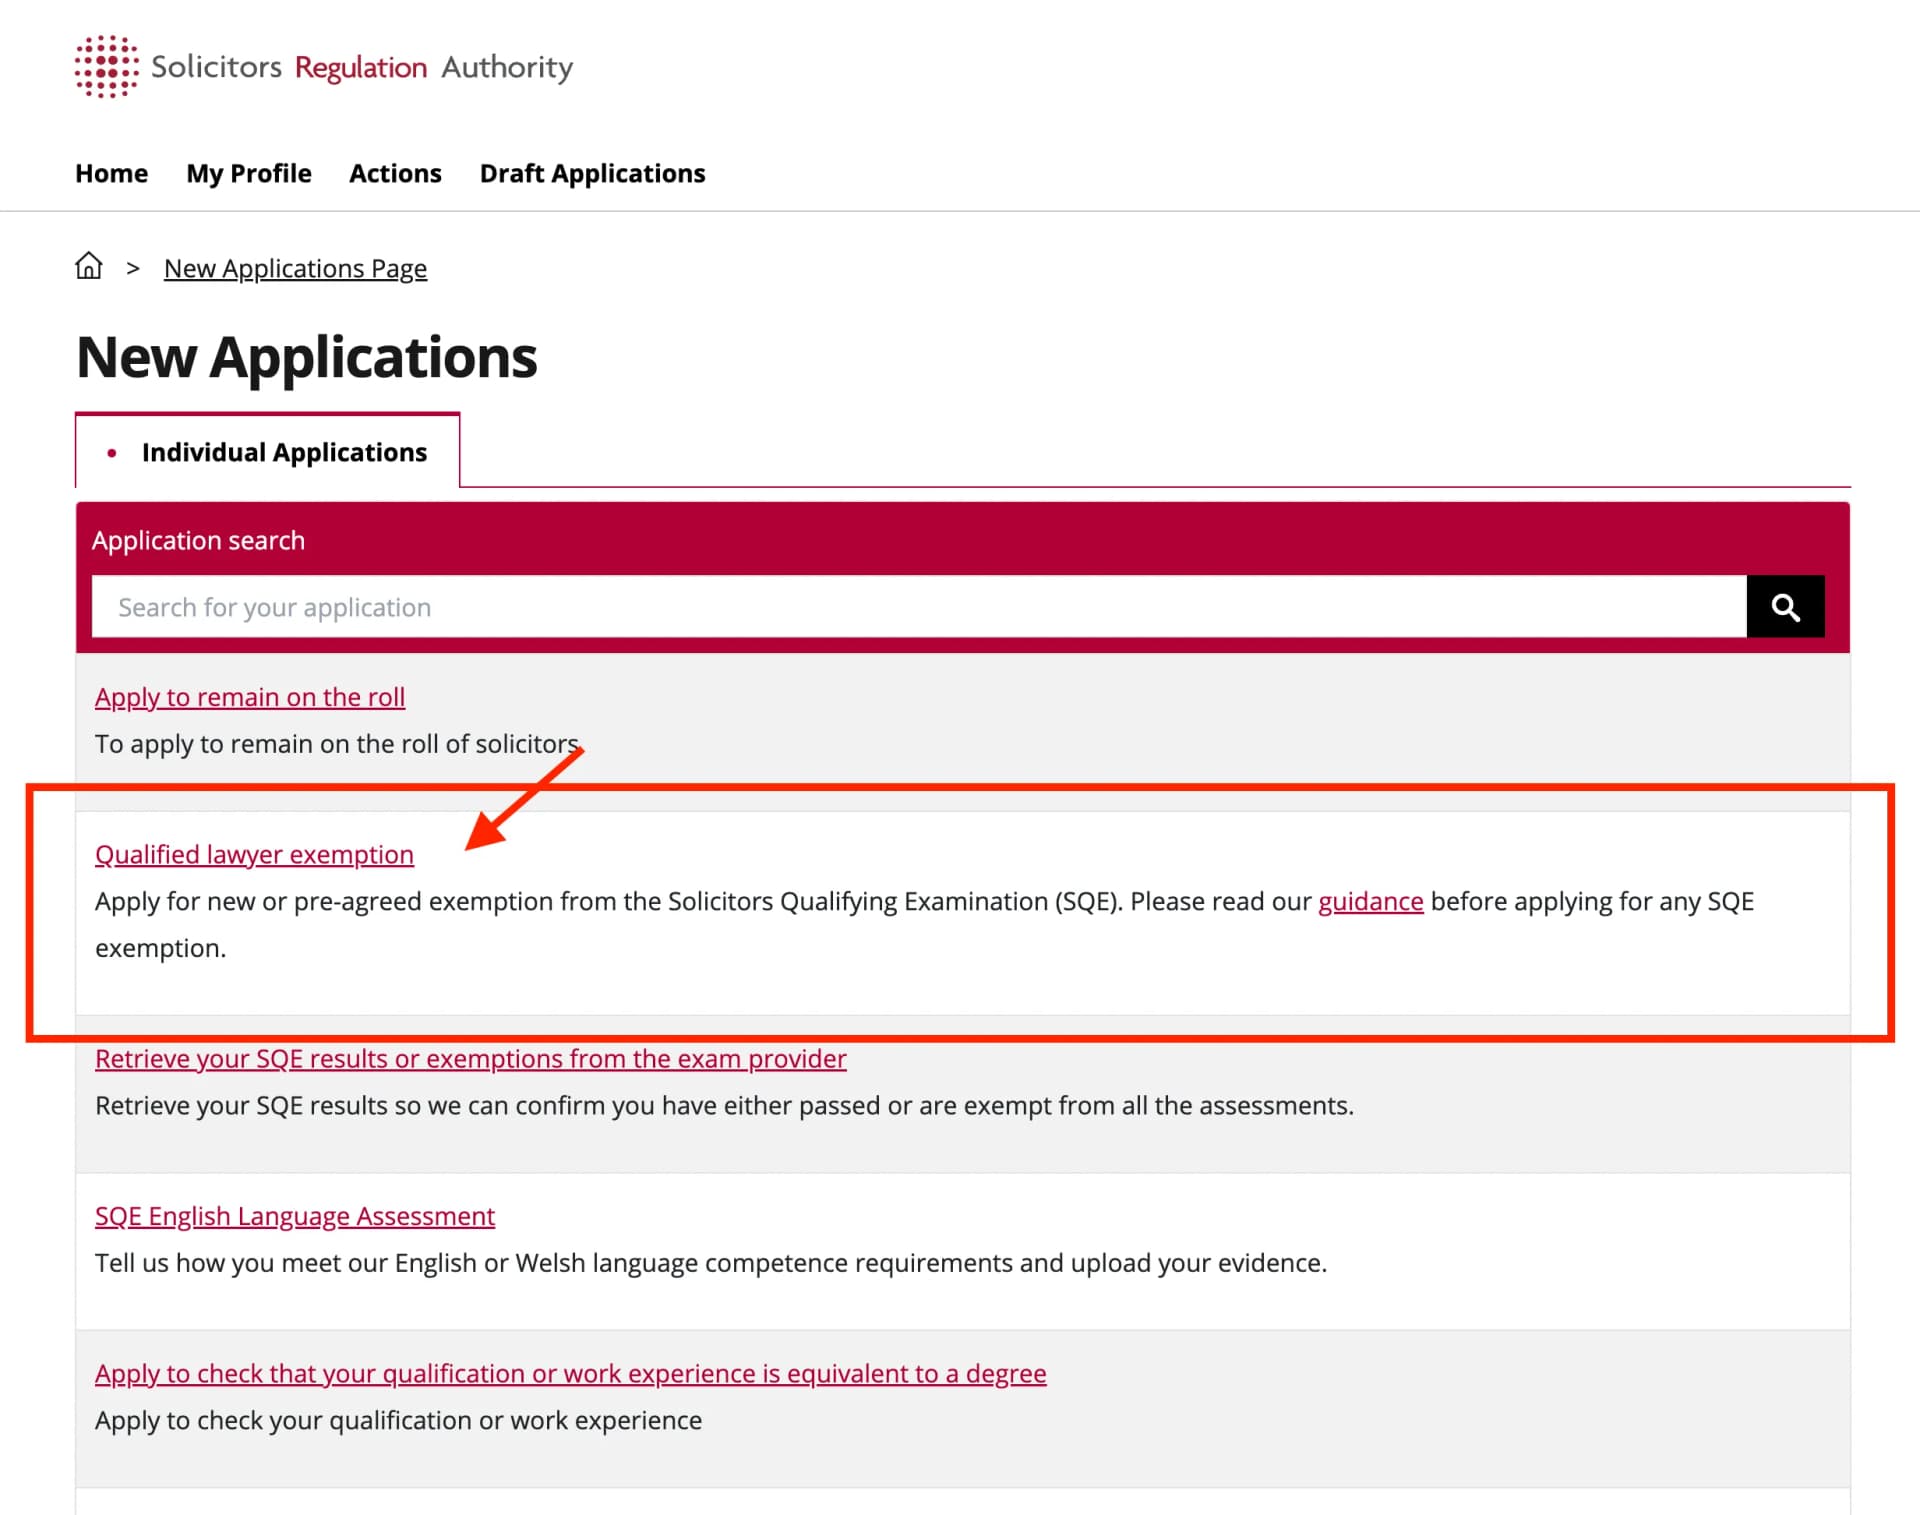Click the New Applications Page breadcrumb link
1920x1515 pixels.
[x=295, y=268]
